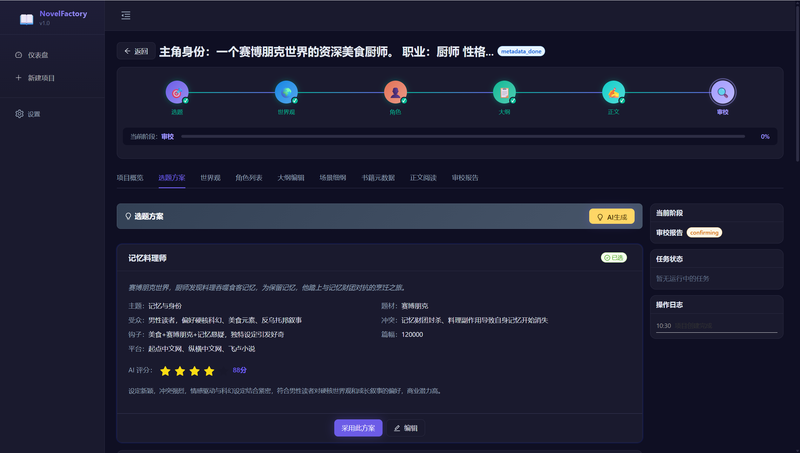
Task: Click the 88分 score text
Action: click(x=240, y=370)
